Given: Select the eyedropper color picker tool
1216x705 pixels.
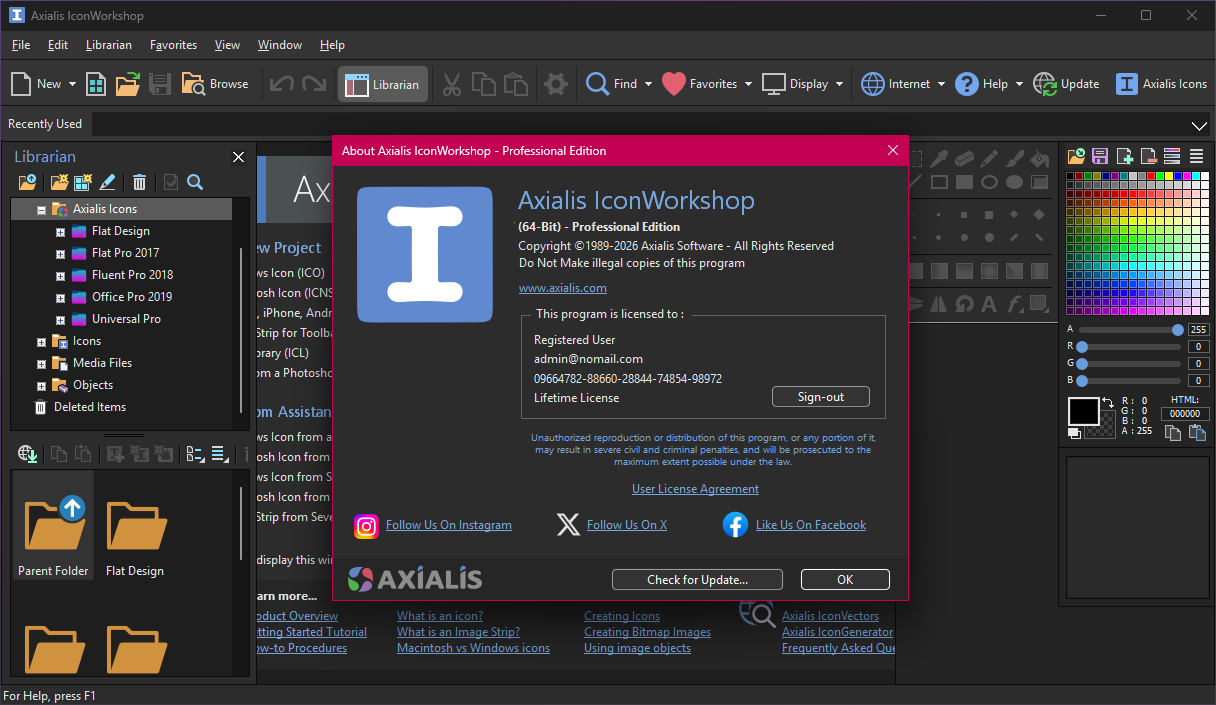Looking at the screenshot, I should [x=939, y=158].
